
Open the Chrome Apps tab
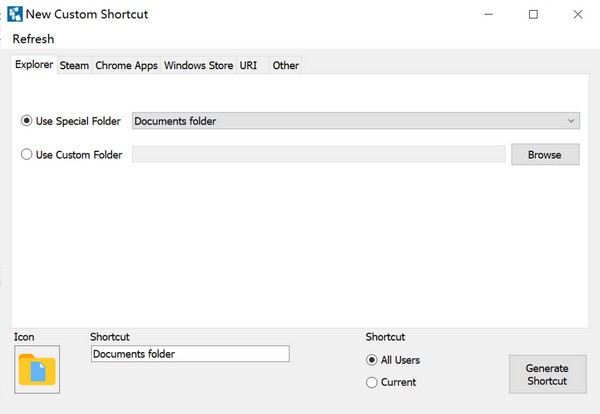pos(126,66)
